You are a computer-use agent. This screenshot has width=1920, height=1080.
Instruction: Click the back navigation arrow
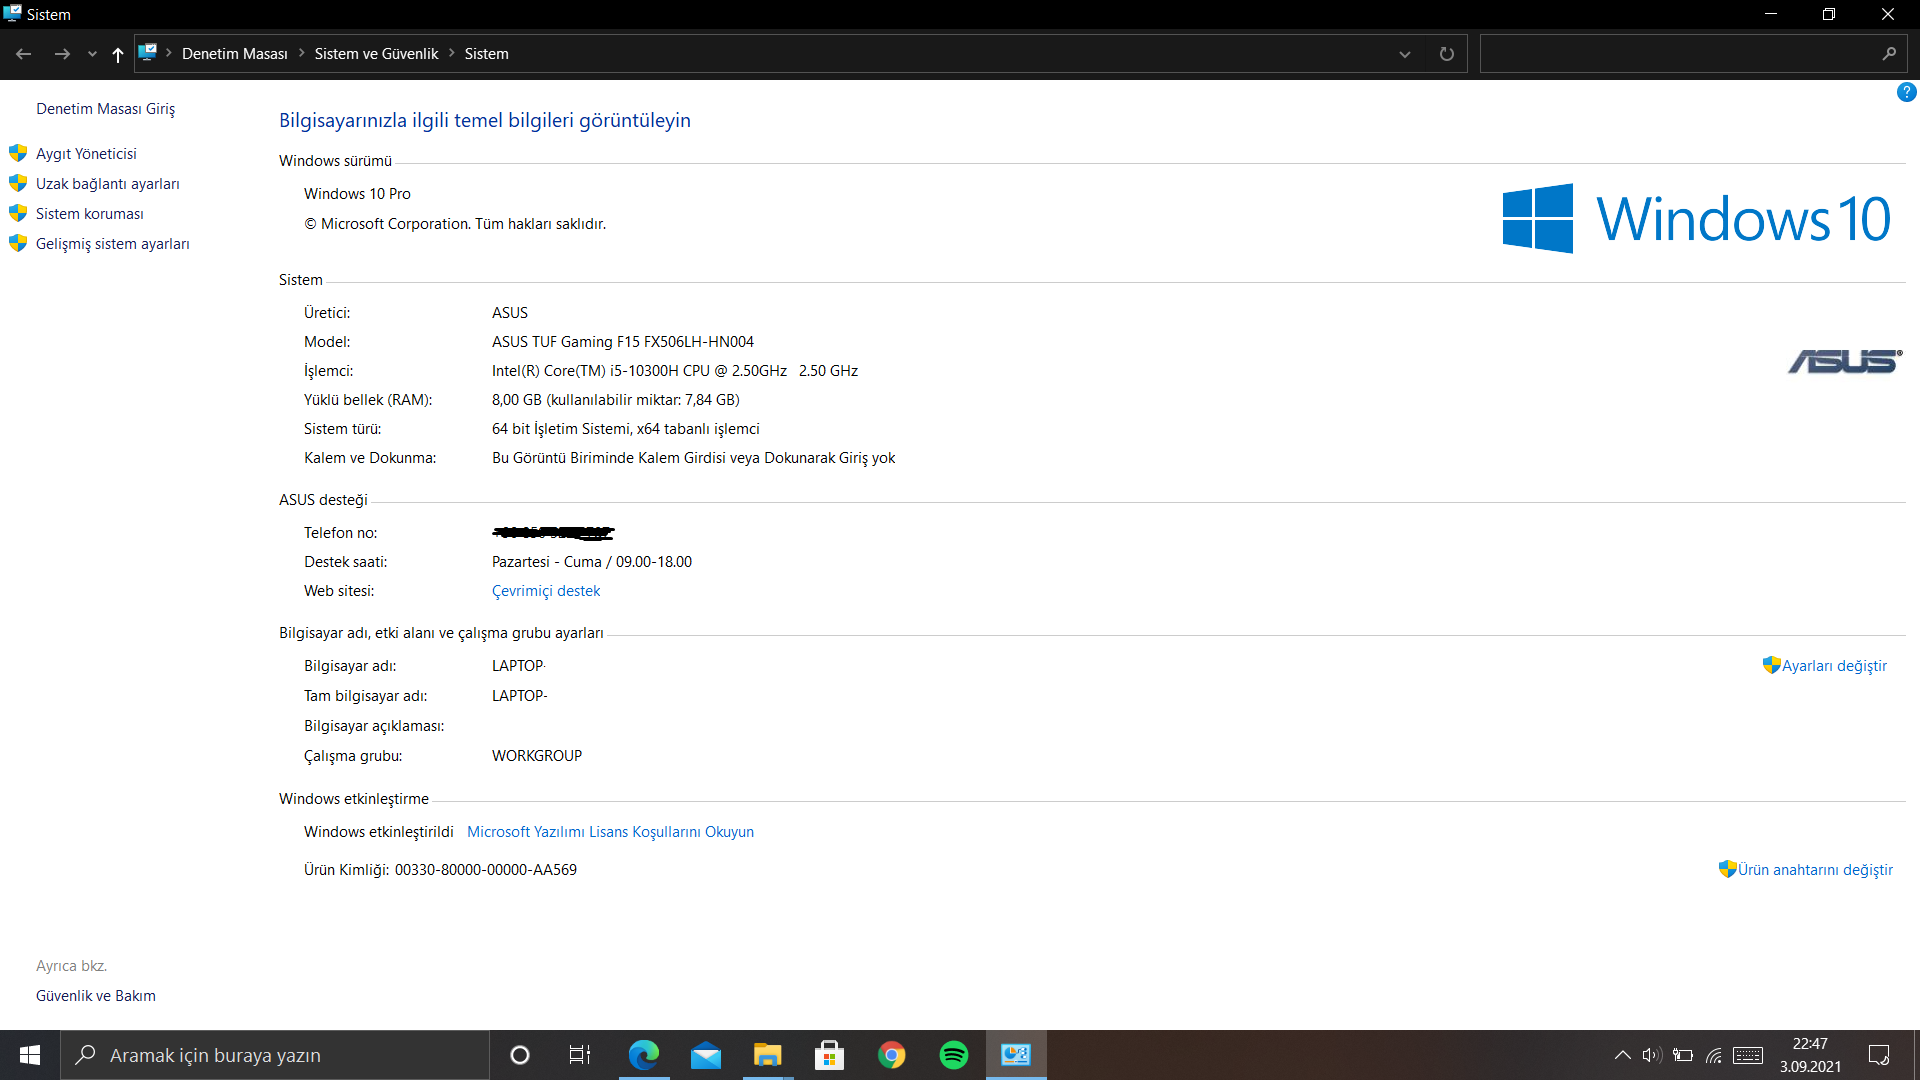[x=24, y=54]
